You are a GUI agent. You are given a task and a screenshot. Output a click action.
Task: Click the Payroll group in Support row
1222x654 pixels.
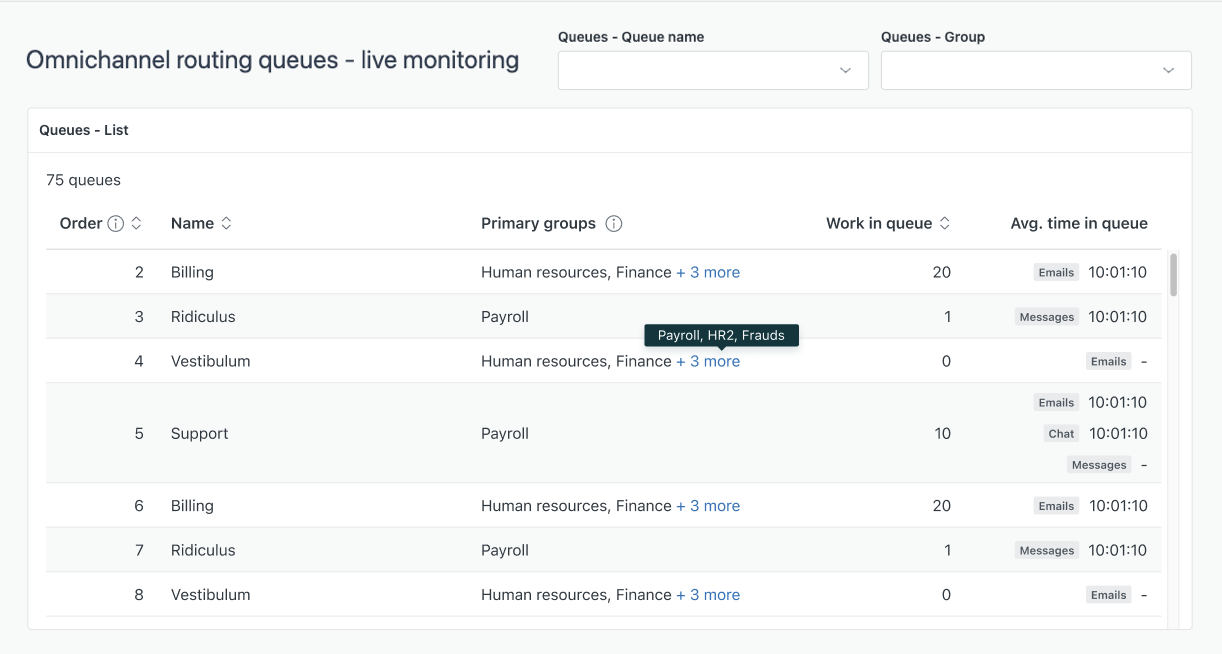[505, 434]
